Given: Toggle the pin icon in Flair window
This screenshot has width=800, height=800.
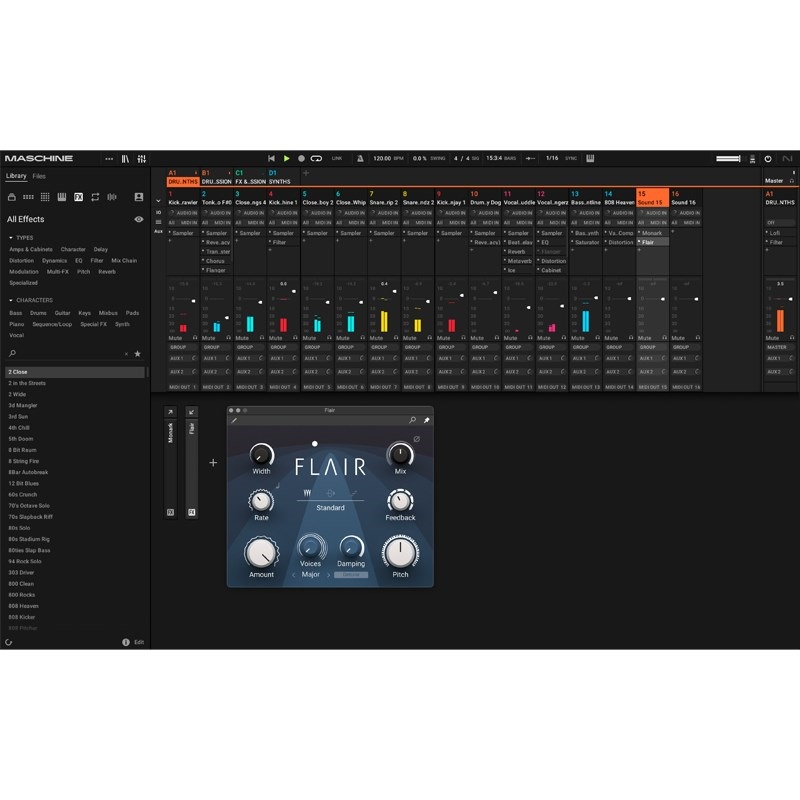Looking at the screenshot, I should [427, 420].
